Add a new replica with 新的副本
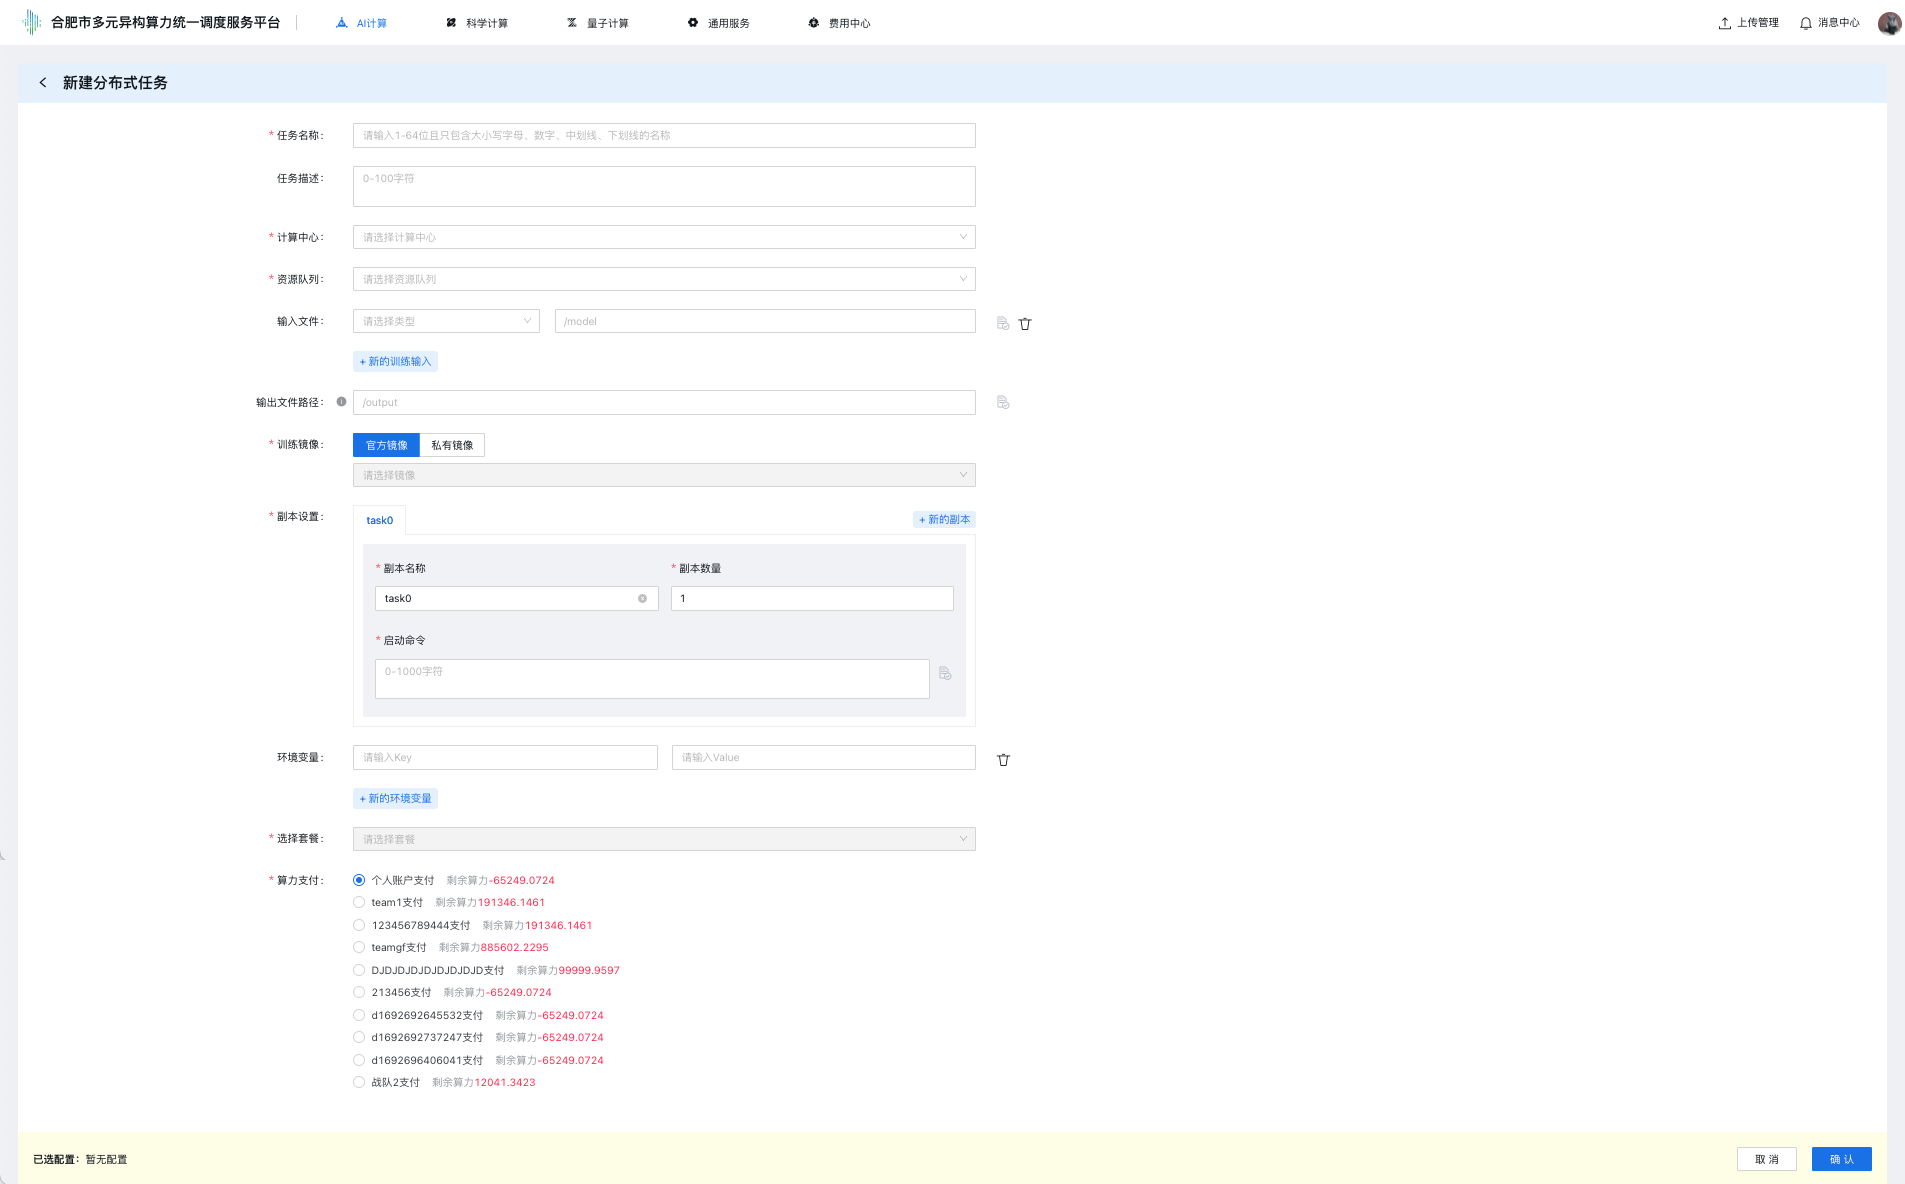This screenshot has height=1184, width=1905. (944, 519)
